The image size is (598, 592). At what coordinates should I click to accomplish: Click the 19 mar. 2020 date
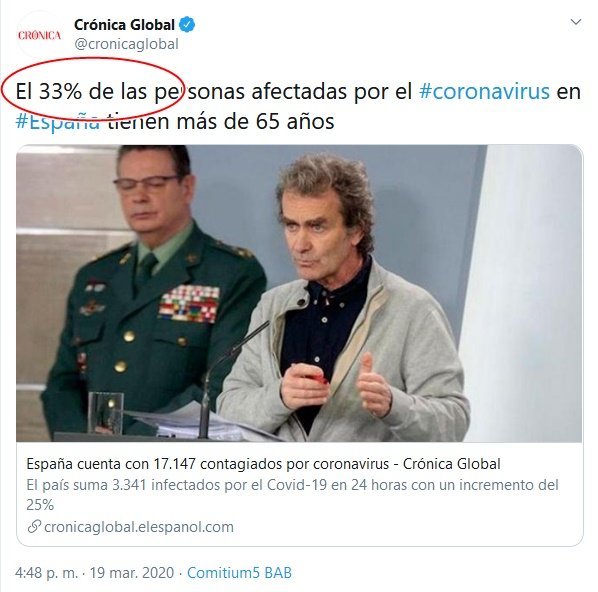[x=132, y=573]
